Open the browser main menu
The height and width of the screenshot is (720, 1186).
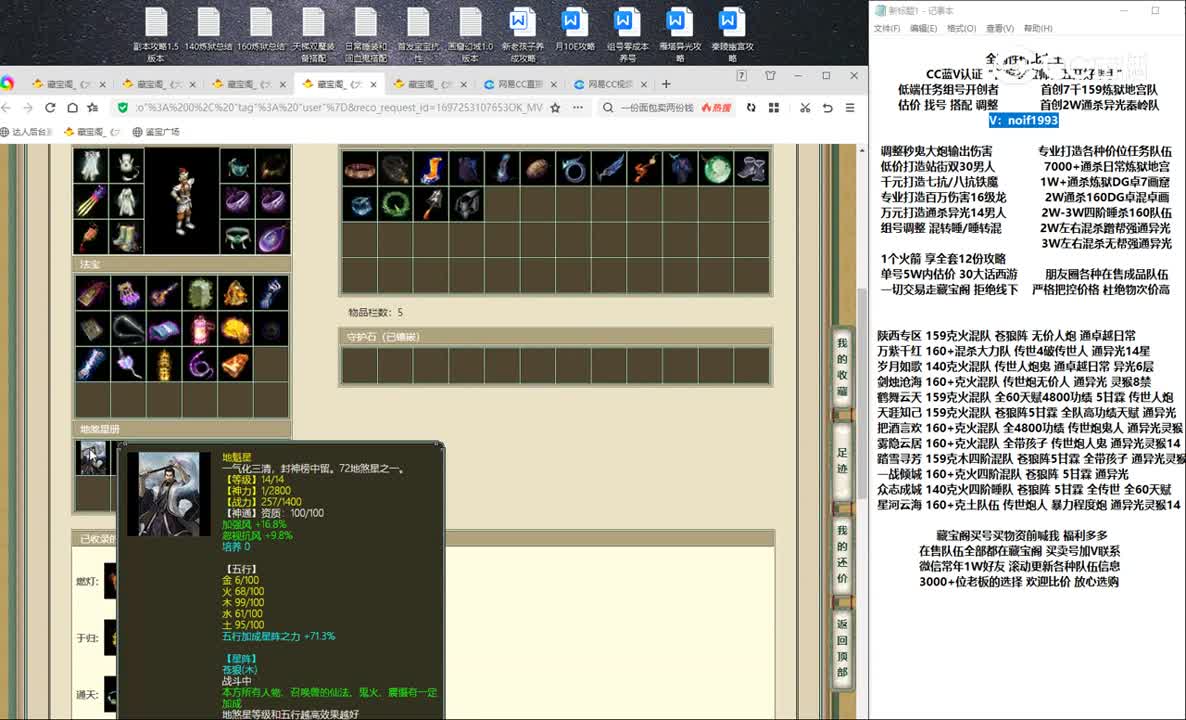850,107
